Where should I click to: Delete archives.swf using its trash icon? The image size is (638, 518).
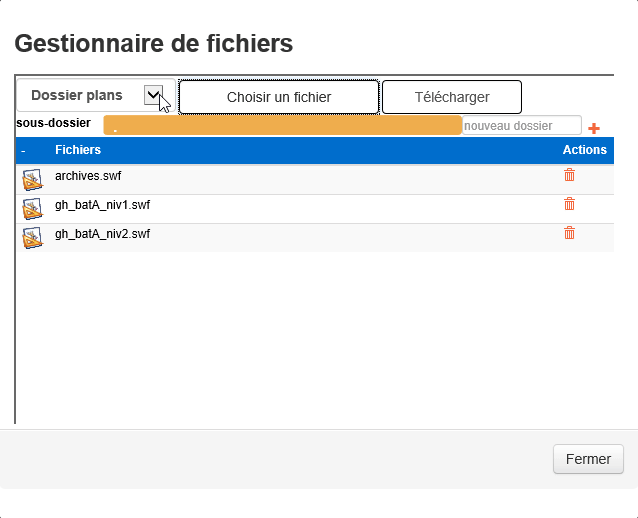(x=570, y=175)
